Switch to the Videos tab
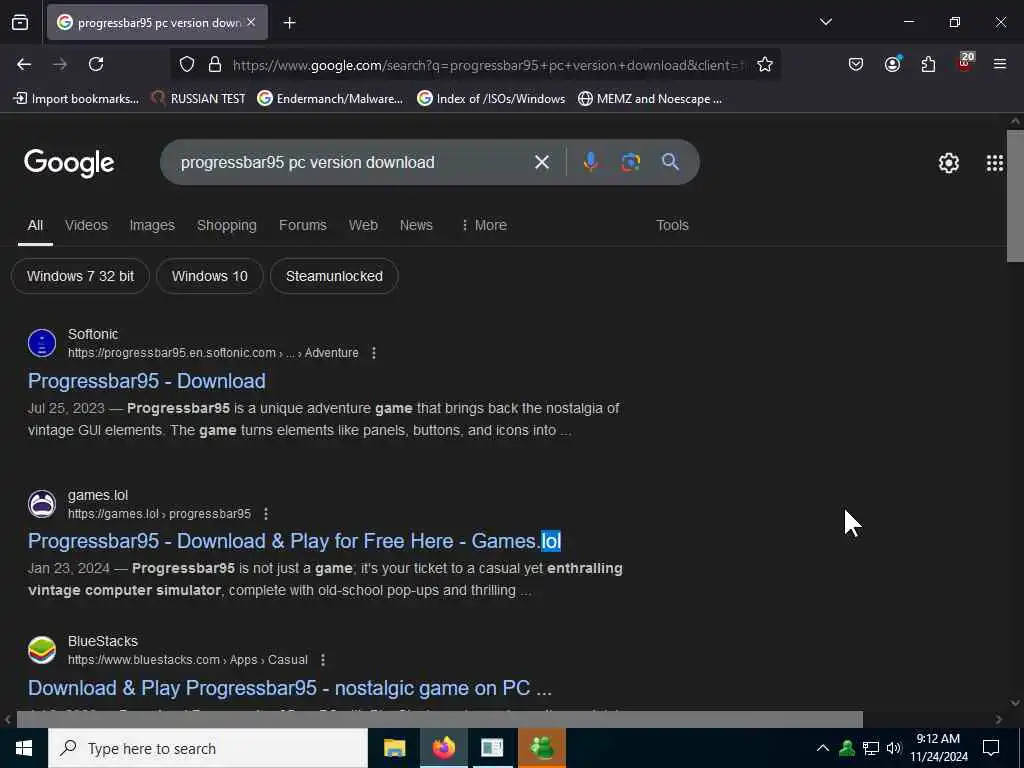The width and height of the screenshot is (1024, 768). click(86, 225)
